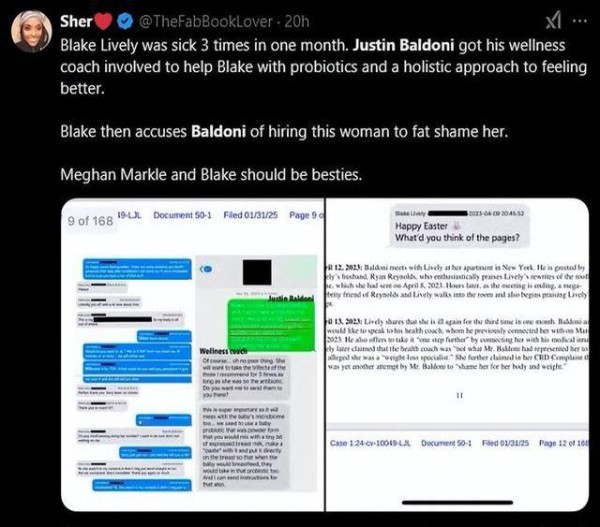The height and width of the screenshot is (527, 600).
Task: Click the Wellness coach label
Action: click(x=223, y=351)
